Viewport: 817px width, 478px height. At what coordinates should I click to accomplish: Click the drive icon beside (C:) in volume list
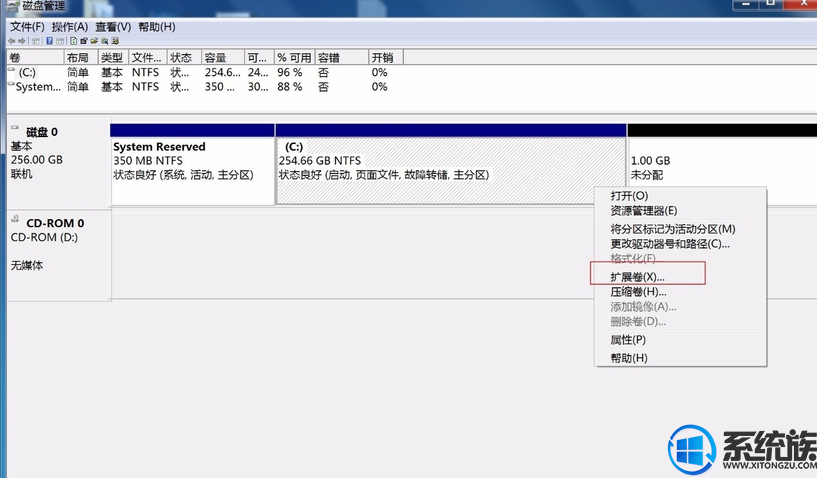pyautogui.click(x=11, y=69)
